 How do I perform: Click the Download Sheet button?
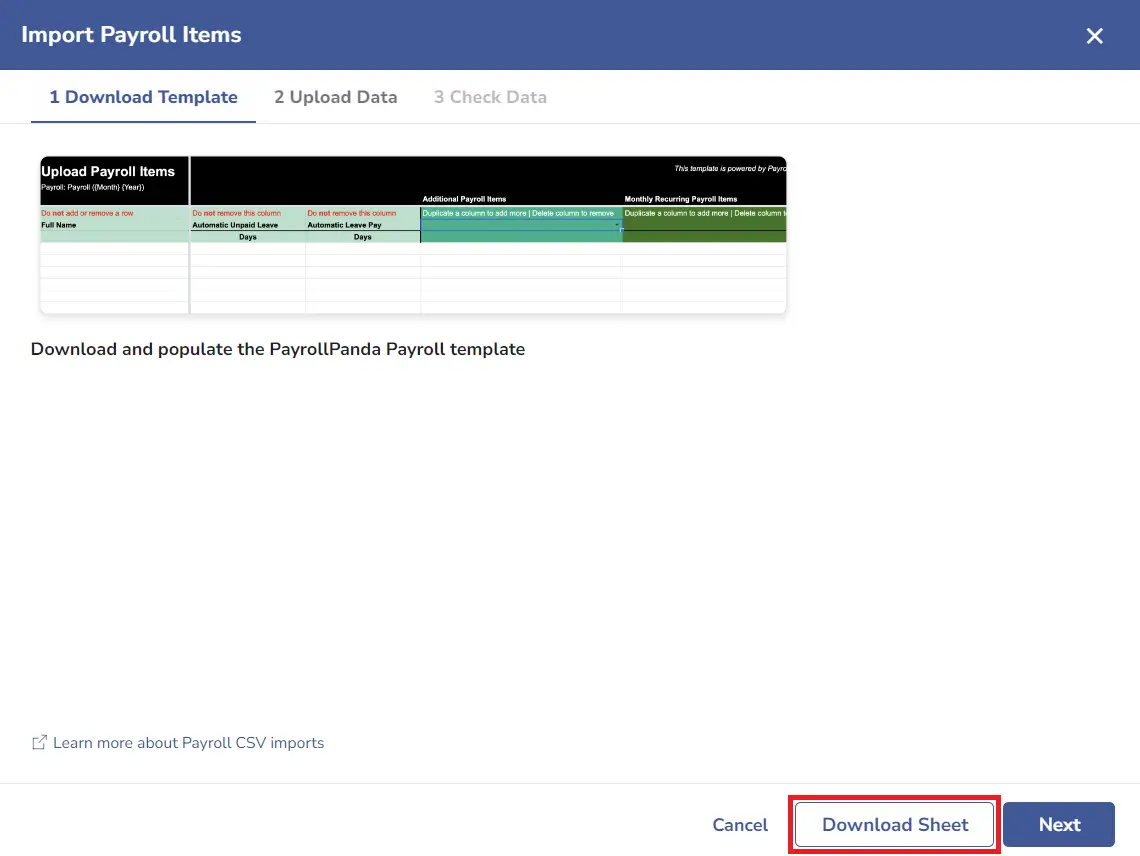pos(894,825)
